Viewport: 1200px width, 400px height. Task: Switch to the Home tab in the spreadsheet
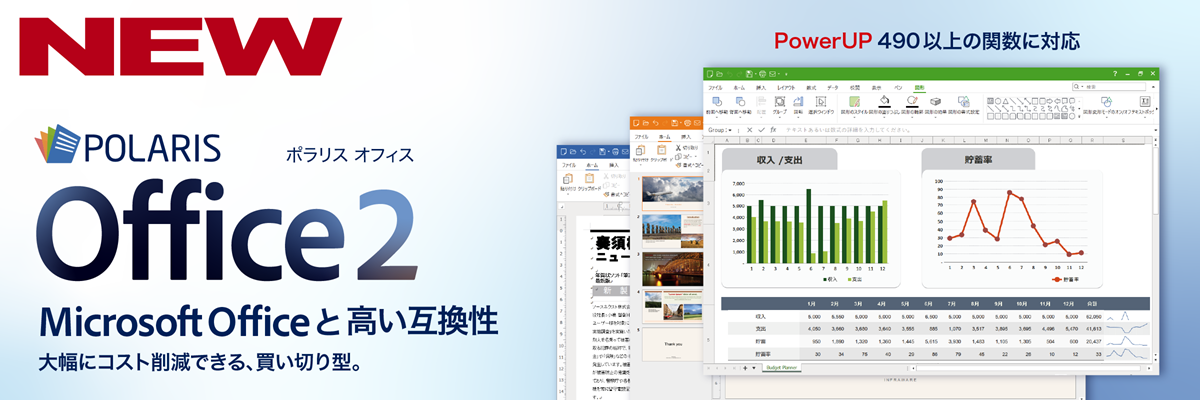coord(739,87)
